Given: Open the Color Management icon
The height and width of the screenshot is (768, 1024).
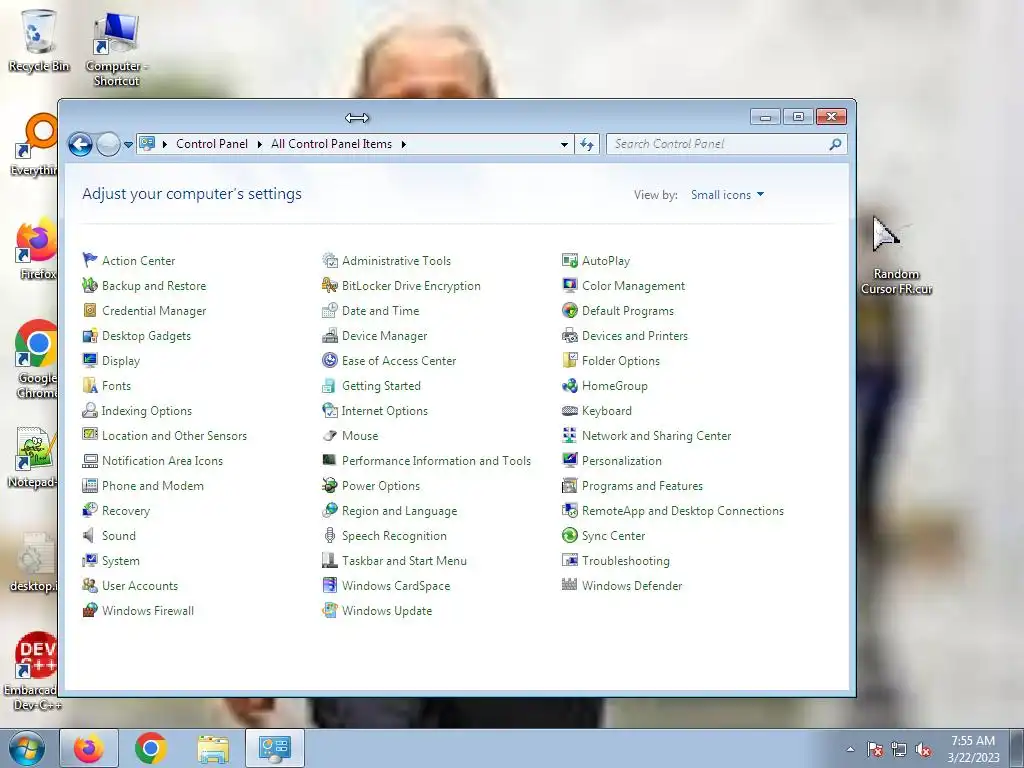Looking at the screenshot, I should [x=569, y=285].
